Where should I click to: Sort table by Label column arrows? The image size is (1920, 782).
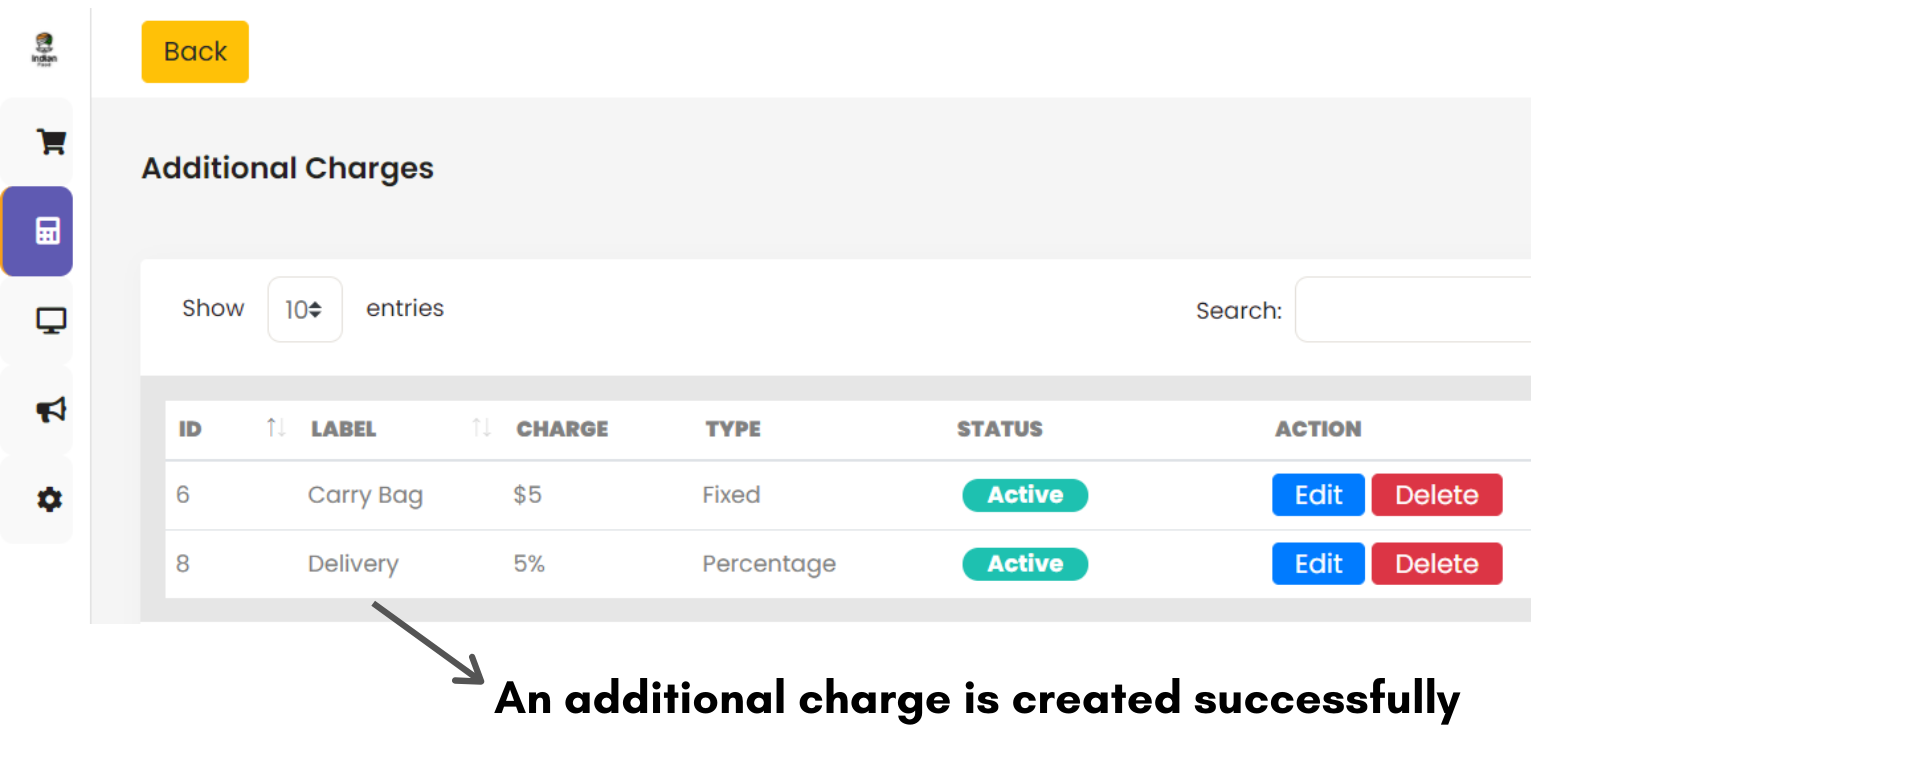(481, 428)
